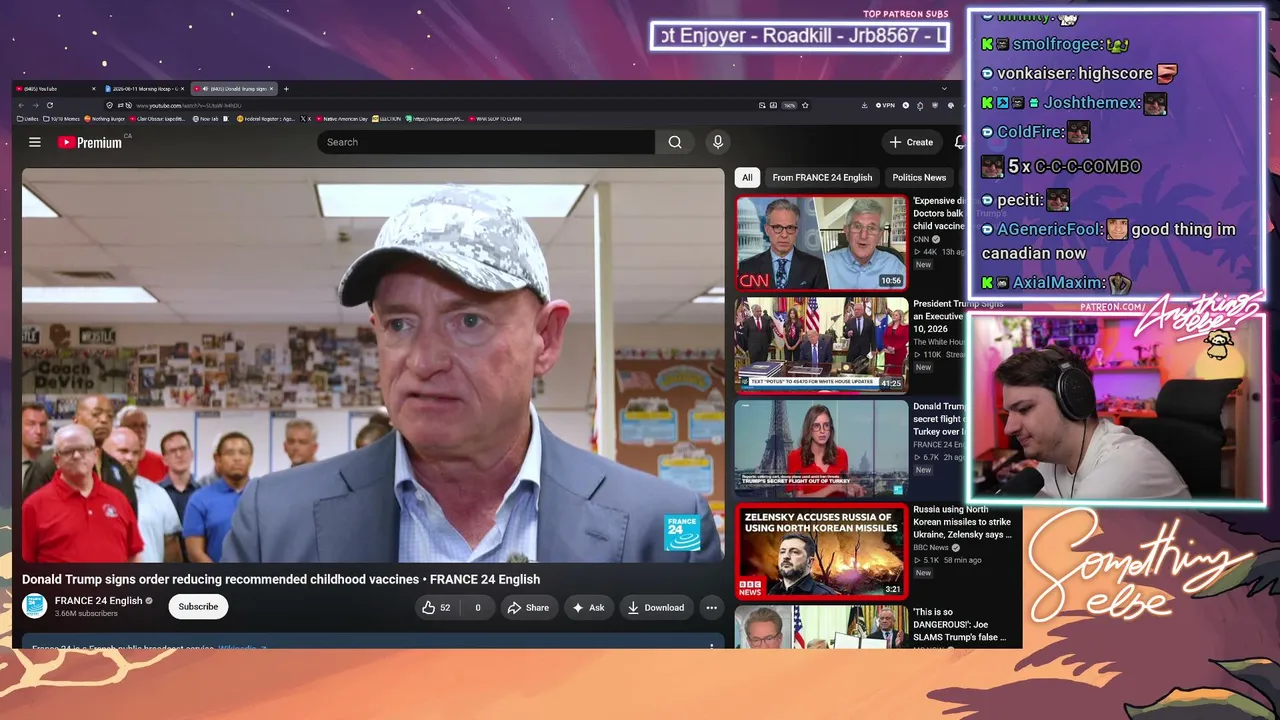Image resolution: width=1280 pixels, height=720 pixels.
Task: Select the All filter chip
Action: [x=747, y=177]
